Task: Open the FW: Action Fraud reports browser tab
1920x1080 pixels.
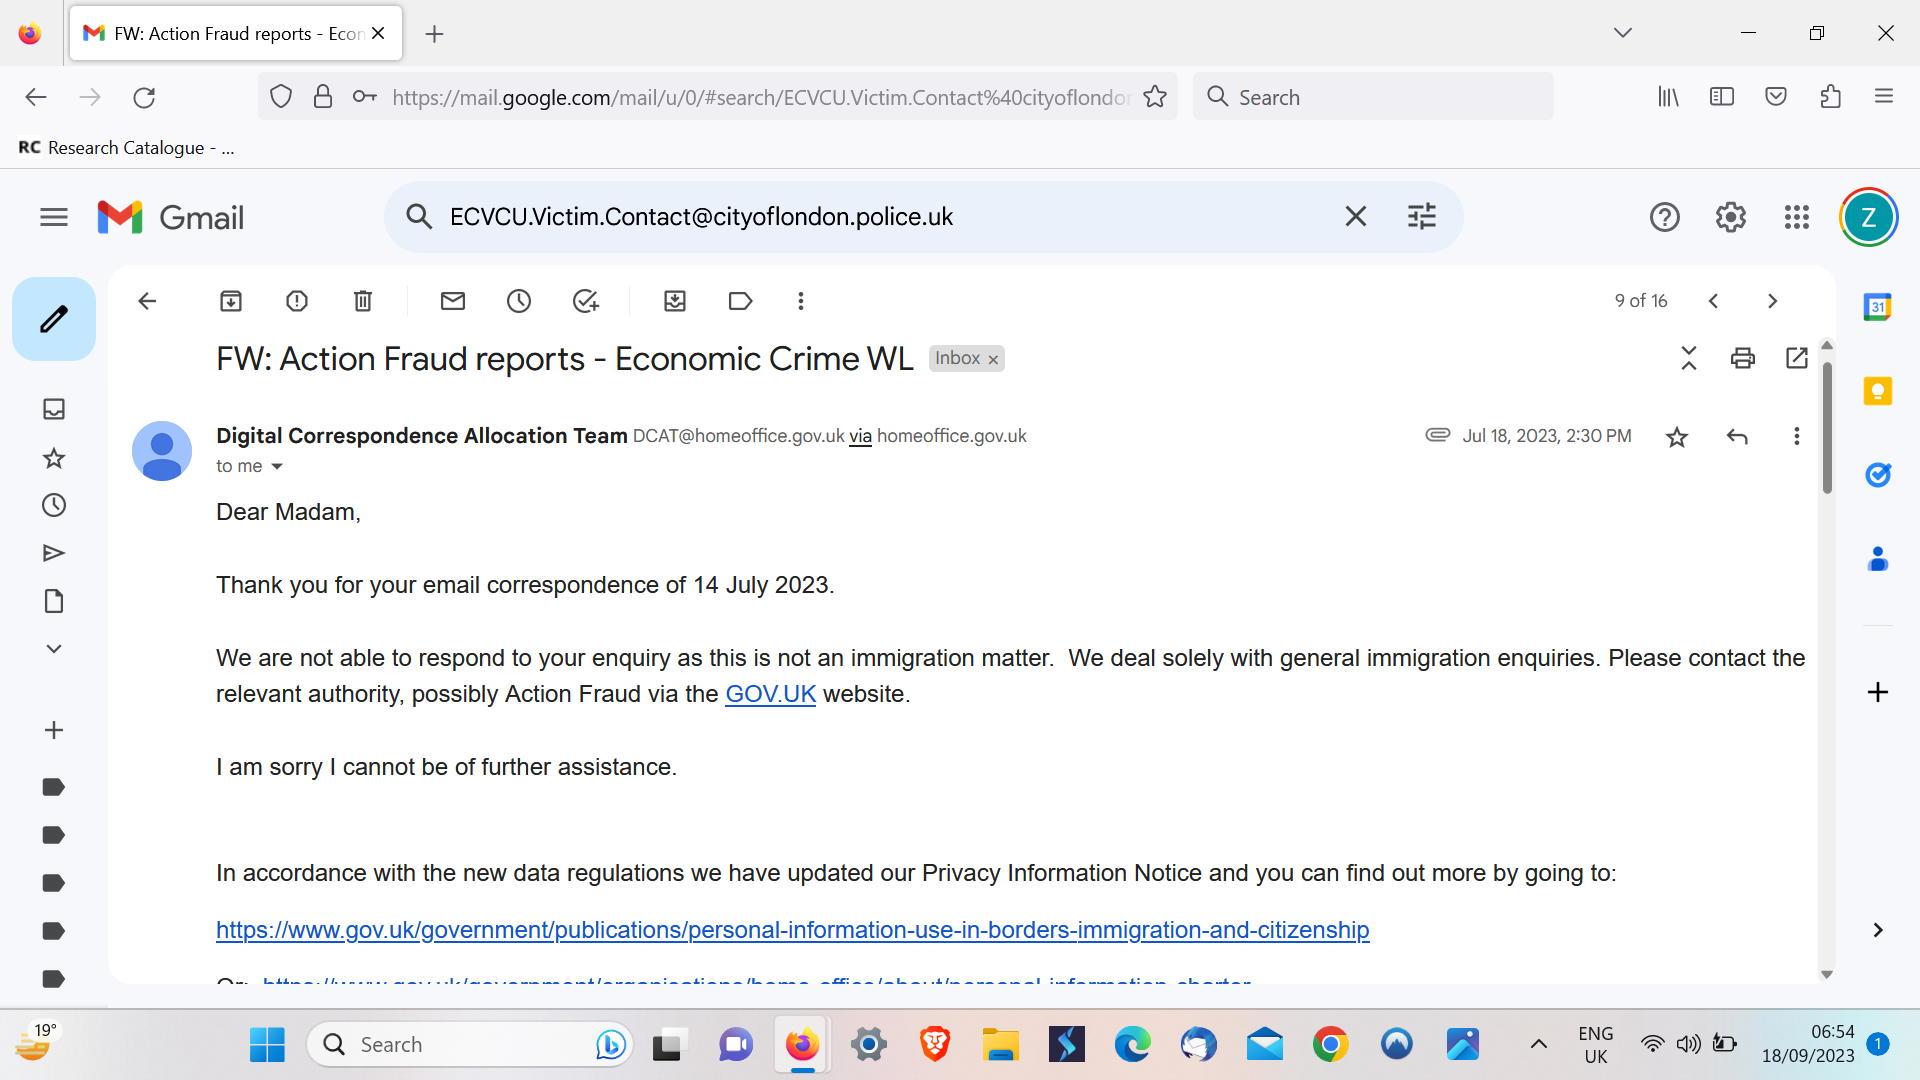Action: pyautogui.click(x=225, y=33)
